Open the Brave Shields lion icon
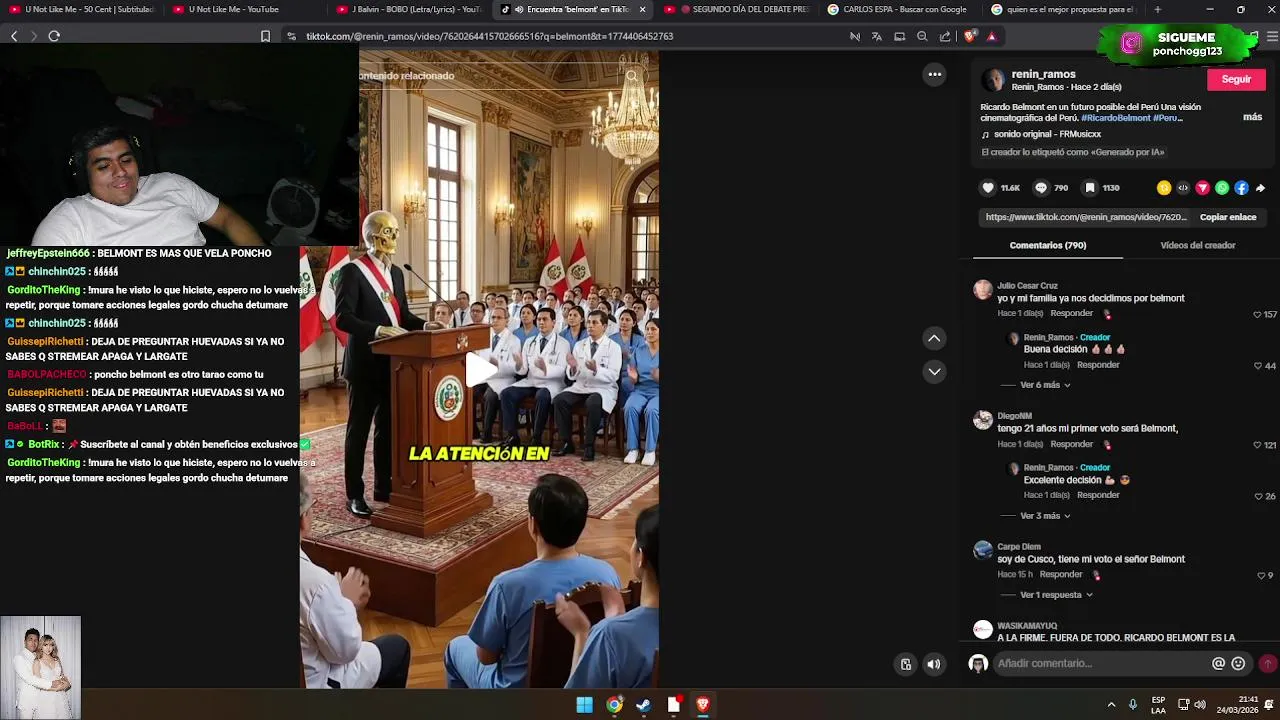 click(x=969, y=36)
